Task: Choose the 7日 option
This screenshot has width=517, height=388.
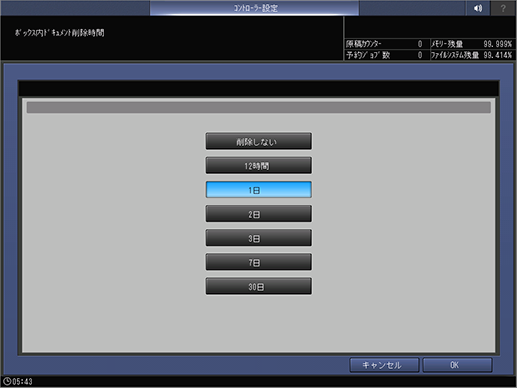Action: pyautogui.click(x=259, y=262)
